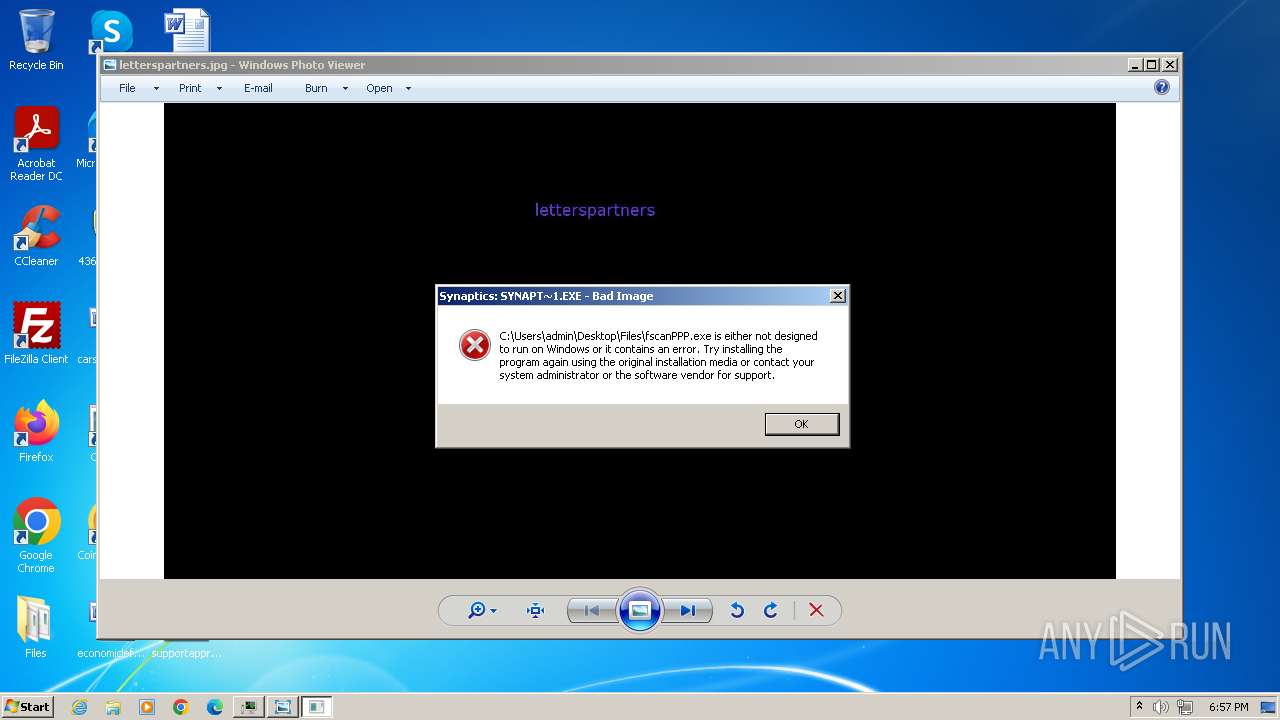Image resolution: width=1280 pixels, height=720 pixels.
Task: Open Microsoft Edge from the taskbar
Action: click(215, 707)
